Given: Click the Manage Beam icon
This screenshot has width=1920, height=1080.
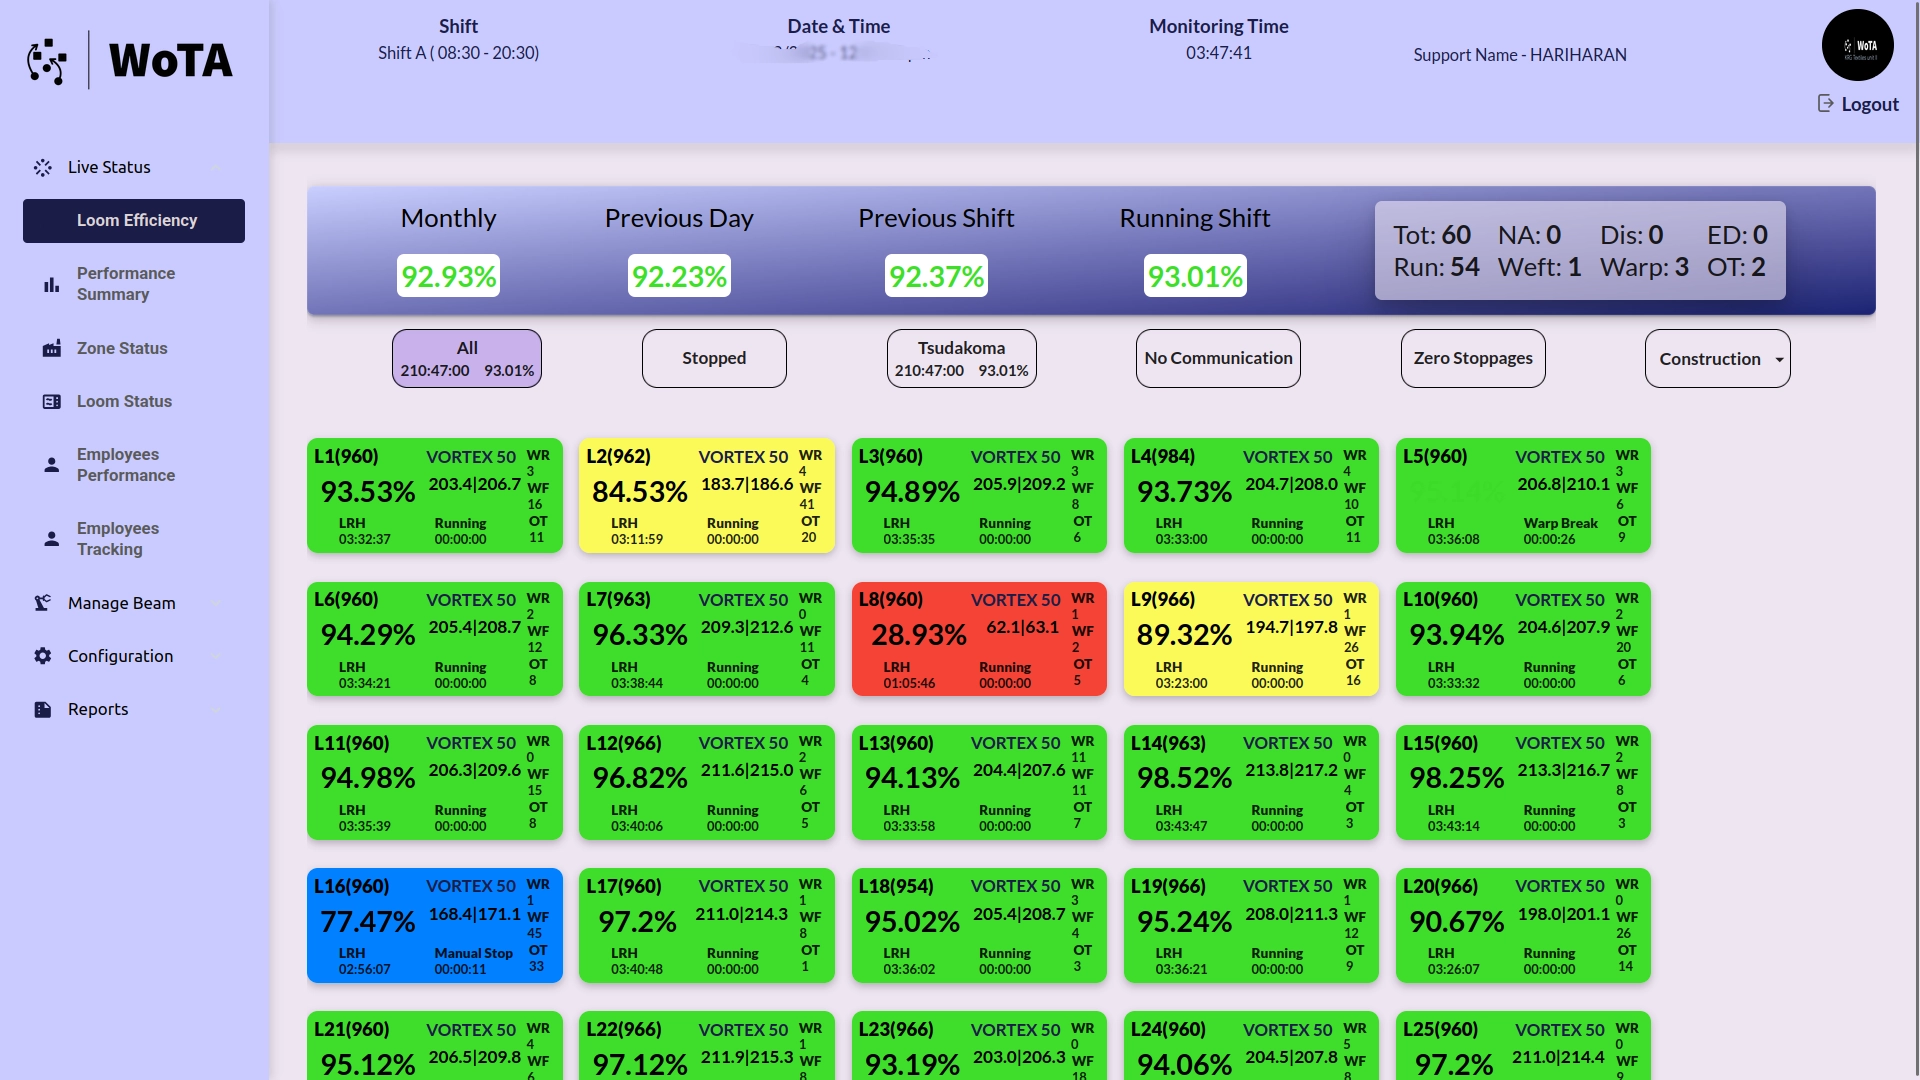Looking at the screenshot, I should click(x=42, y=603).
